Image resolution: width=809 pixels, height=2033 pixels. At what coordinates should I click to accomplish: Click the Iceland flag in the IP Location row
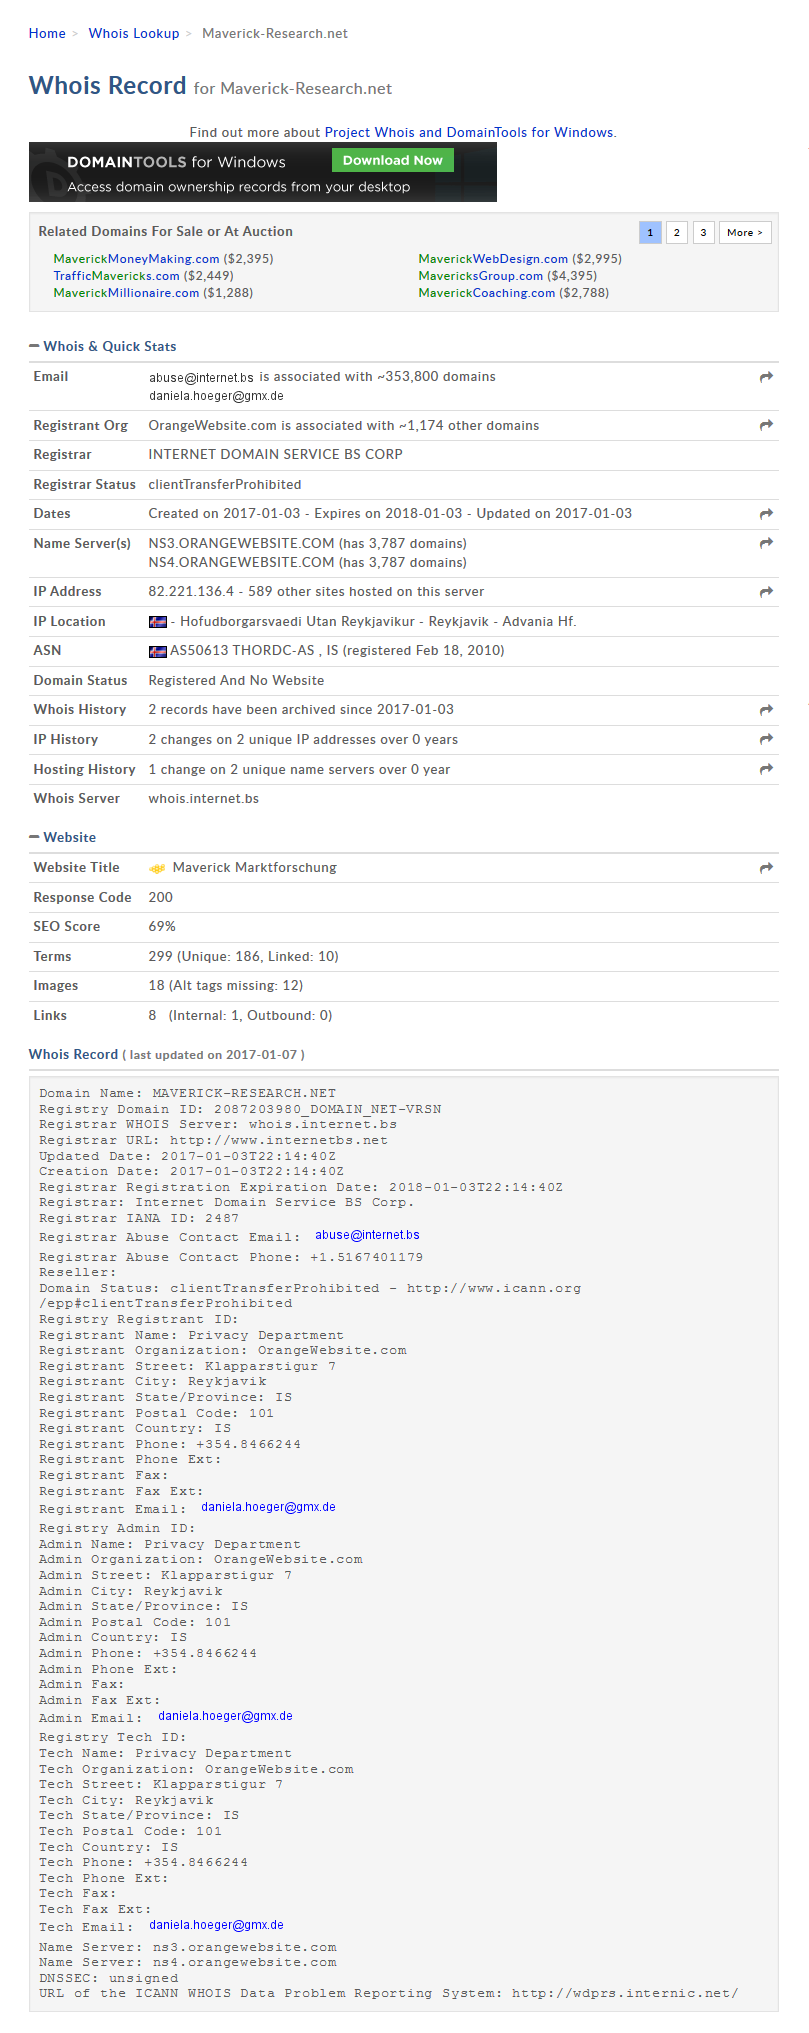[158, 622]
